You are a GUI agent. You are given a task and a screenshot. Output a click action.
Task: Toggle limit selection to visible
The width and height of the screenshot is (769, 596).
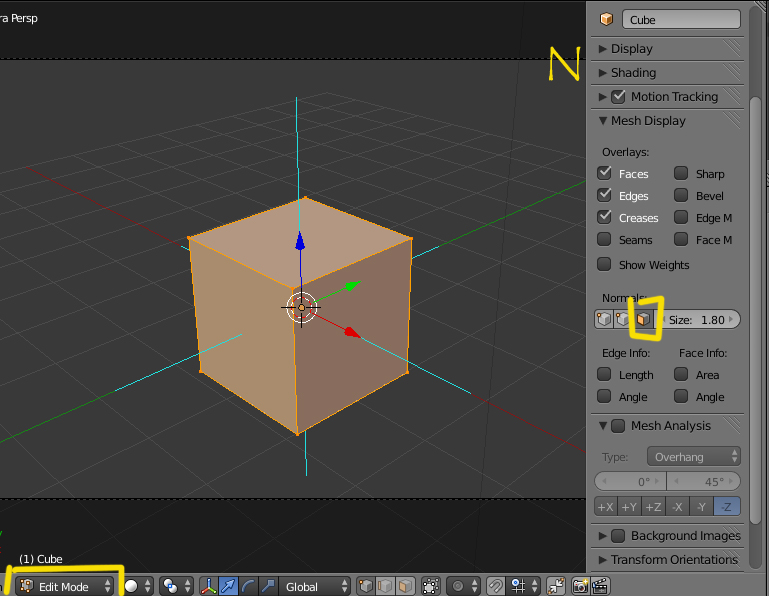coord(431,586)
